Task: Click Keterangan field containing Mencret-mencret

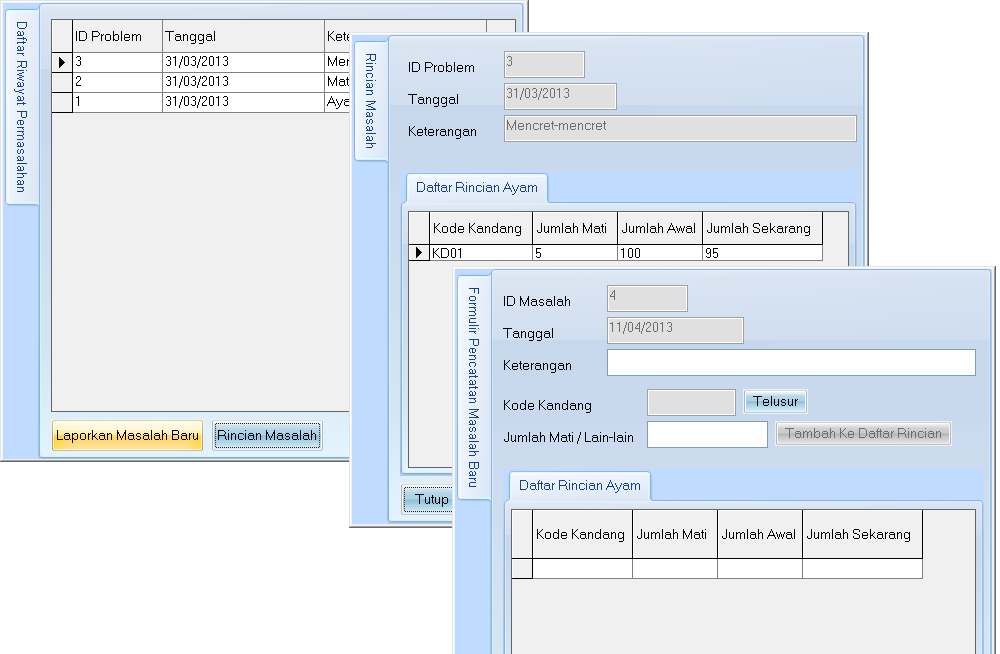Action: pos(680,128)
